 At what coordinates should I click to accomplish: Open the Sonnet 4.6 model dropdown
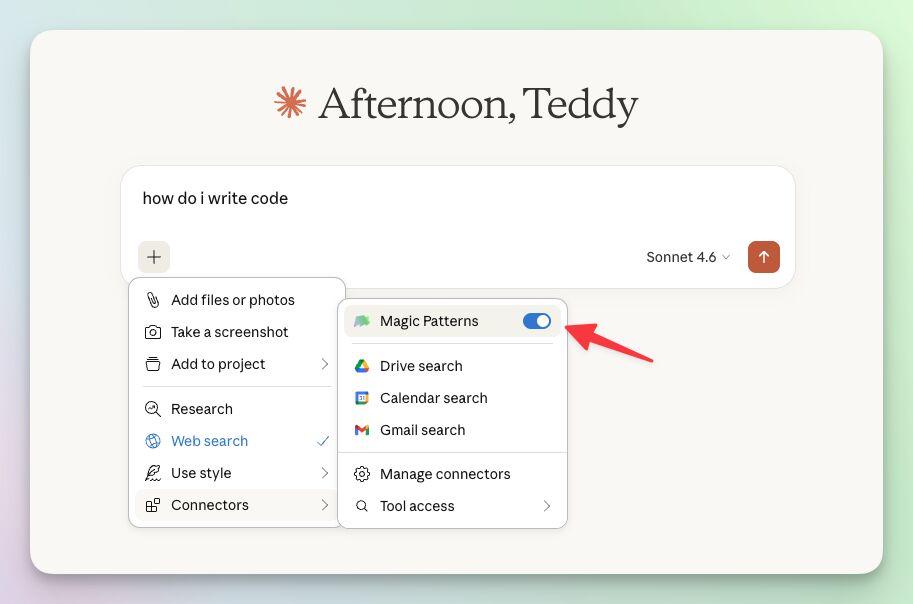point(688,257)
